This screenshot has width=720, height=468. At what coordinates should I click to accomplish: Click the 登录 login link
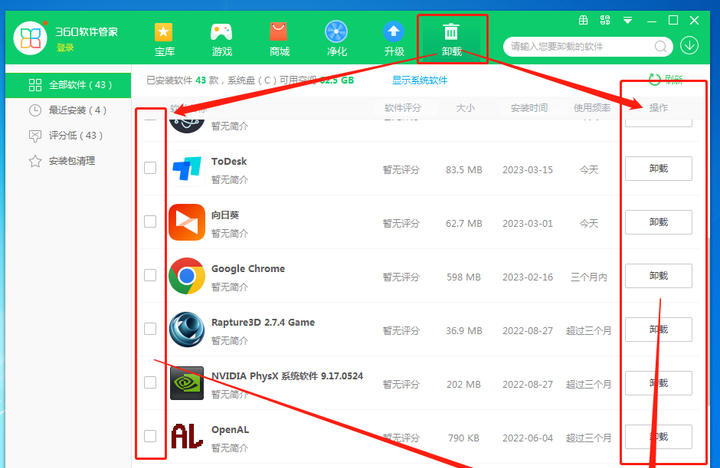[65, 47]
